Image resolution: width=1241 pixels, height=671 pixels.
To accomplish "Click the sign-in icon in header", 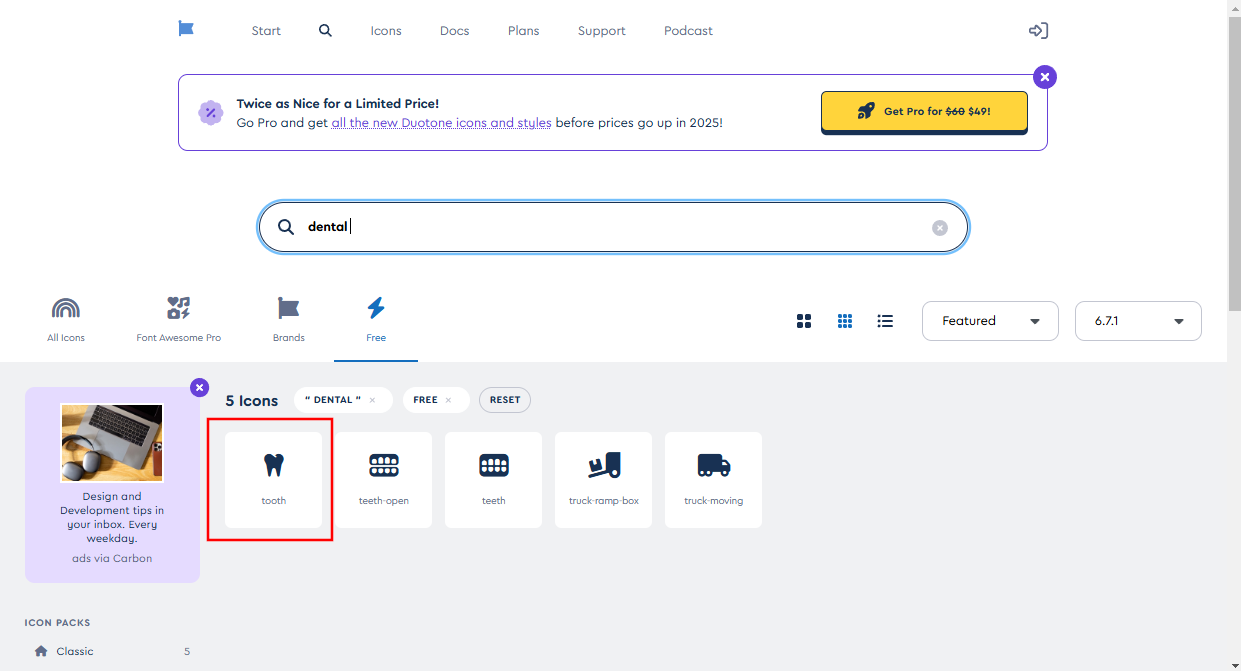I will click(1038, 31).
